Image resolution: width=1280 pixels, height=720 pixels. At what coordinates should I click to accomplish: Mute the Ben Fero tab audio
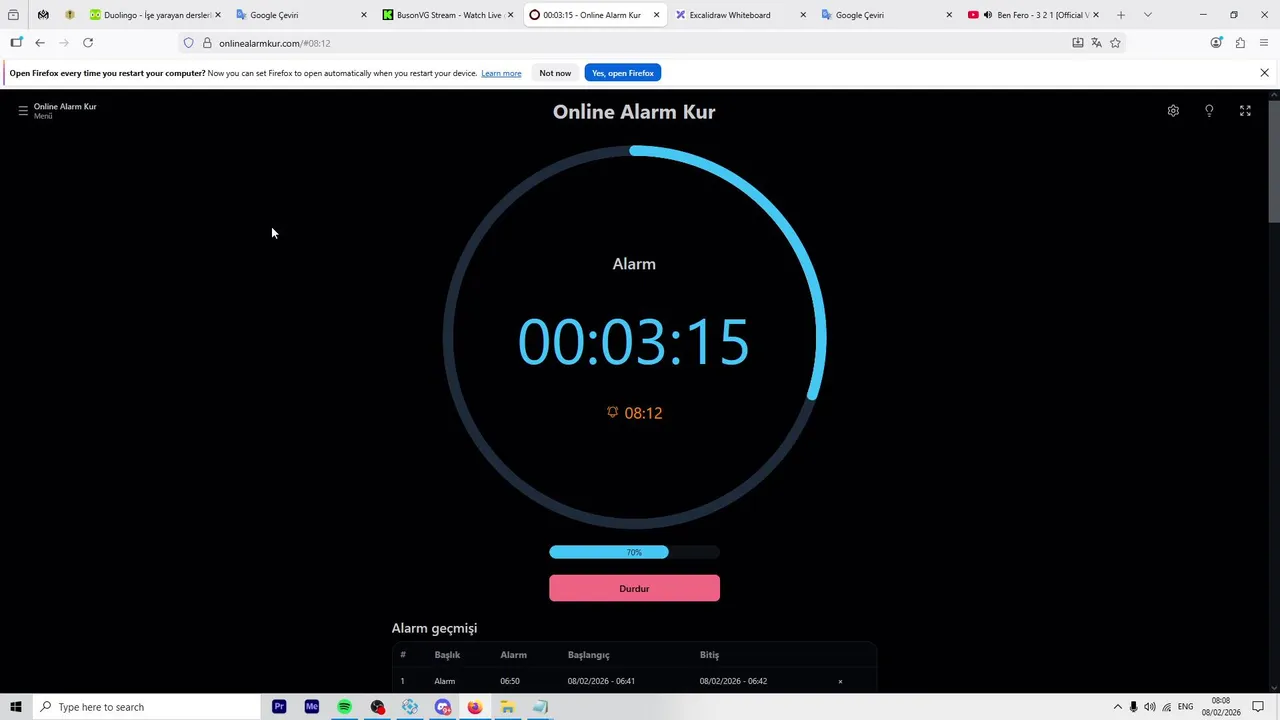987,15
